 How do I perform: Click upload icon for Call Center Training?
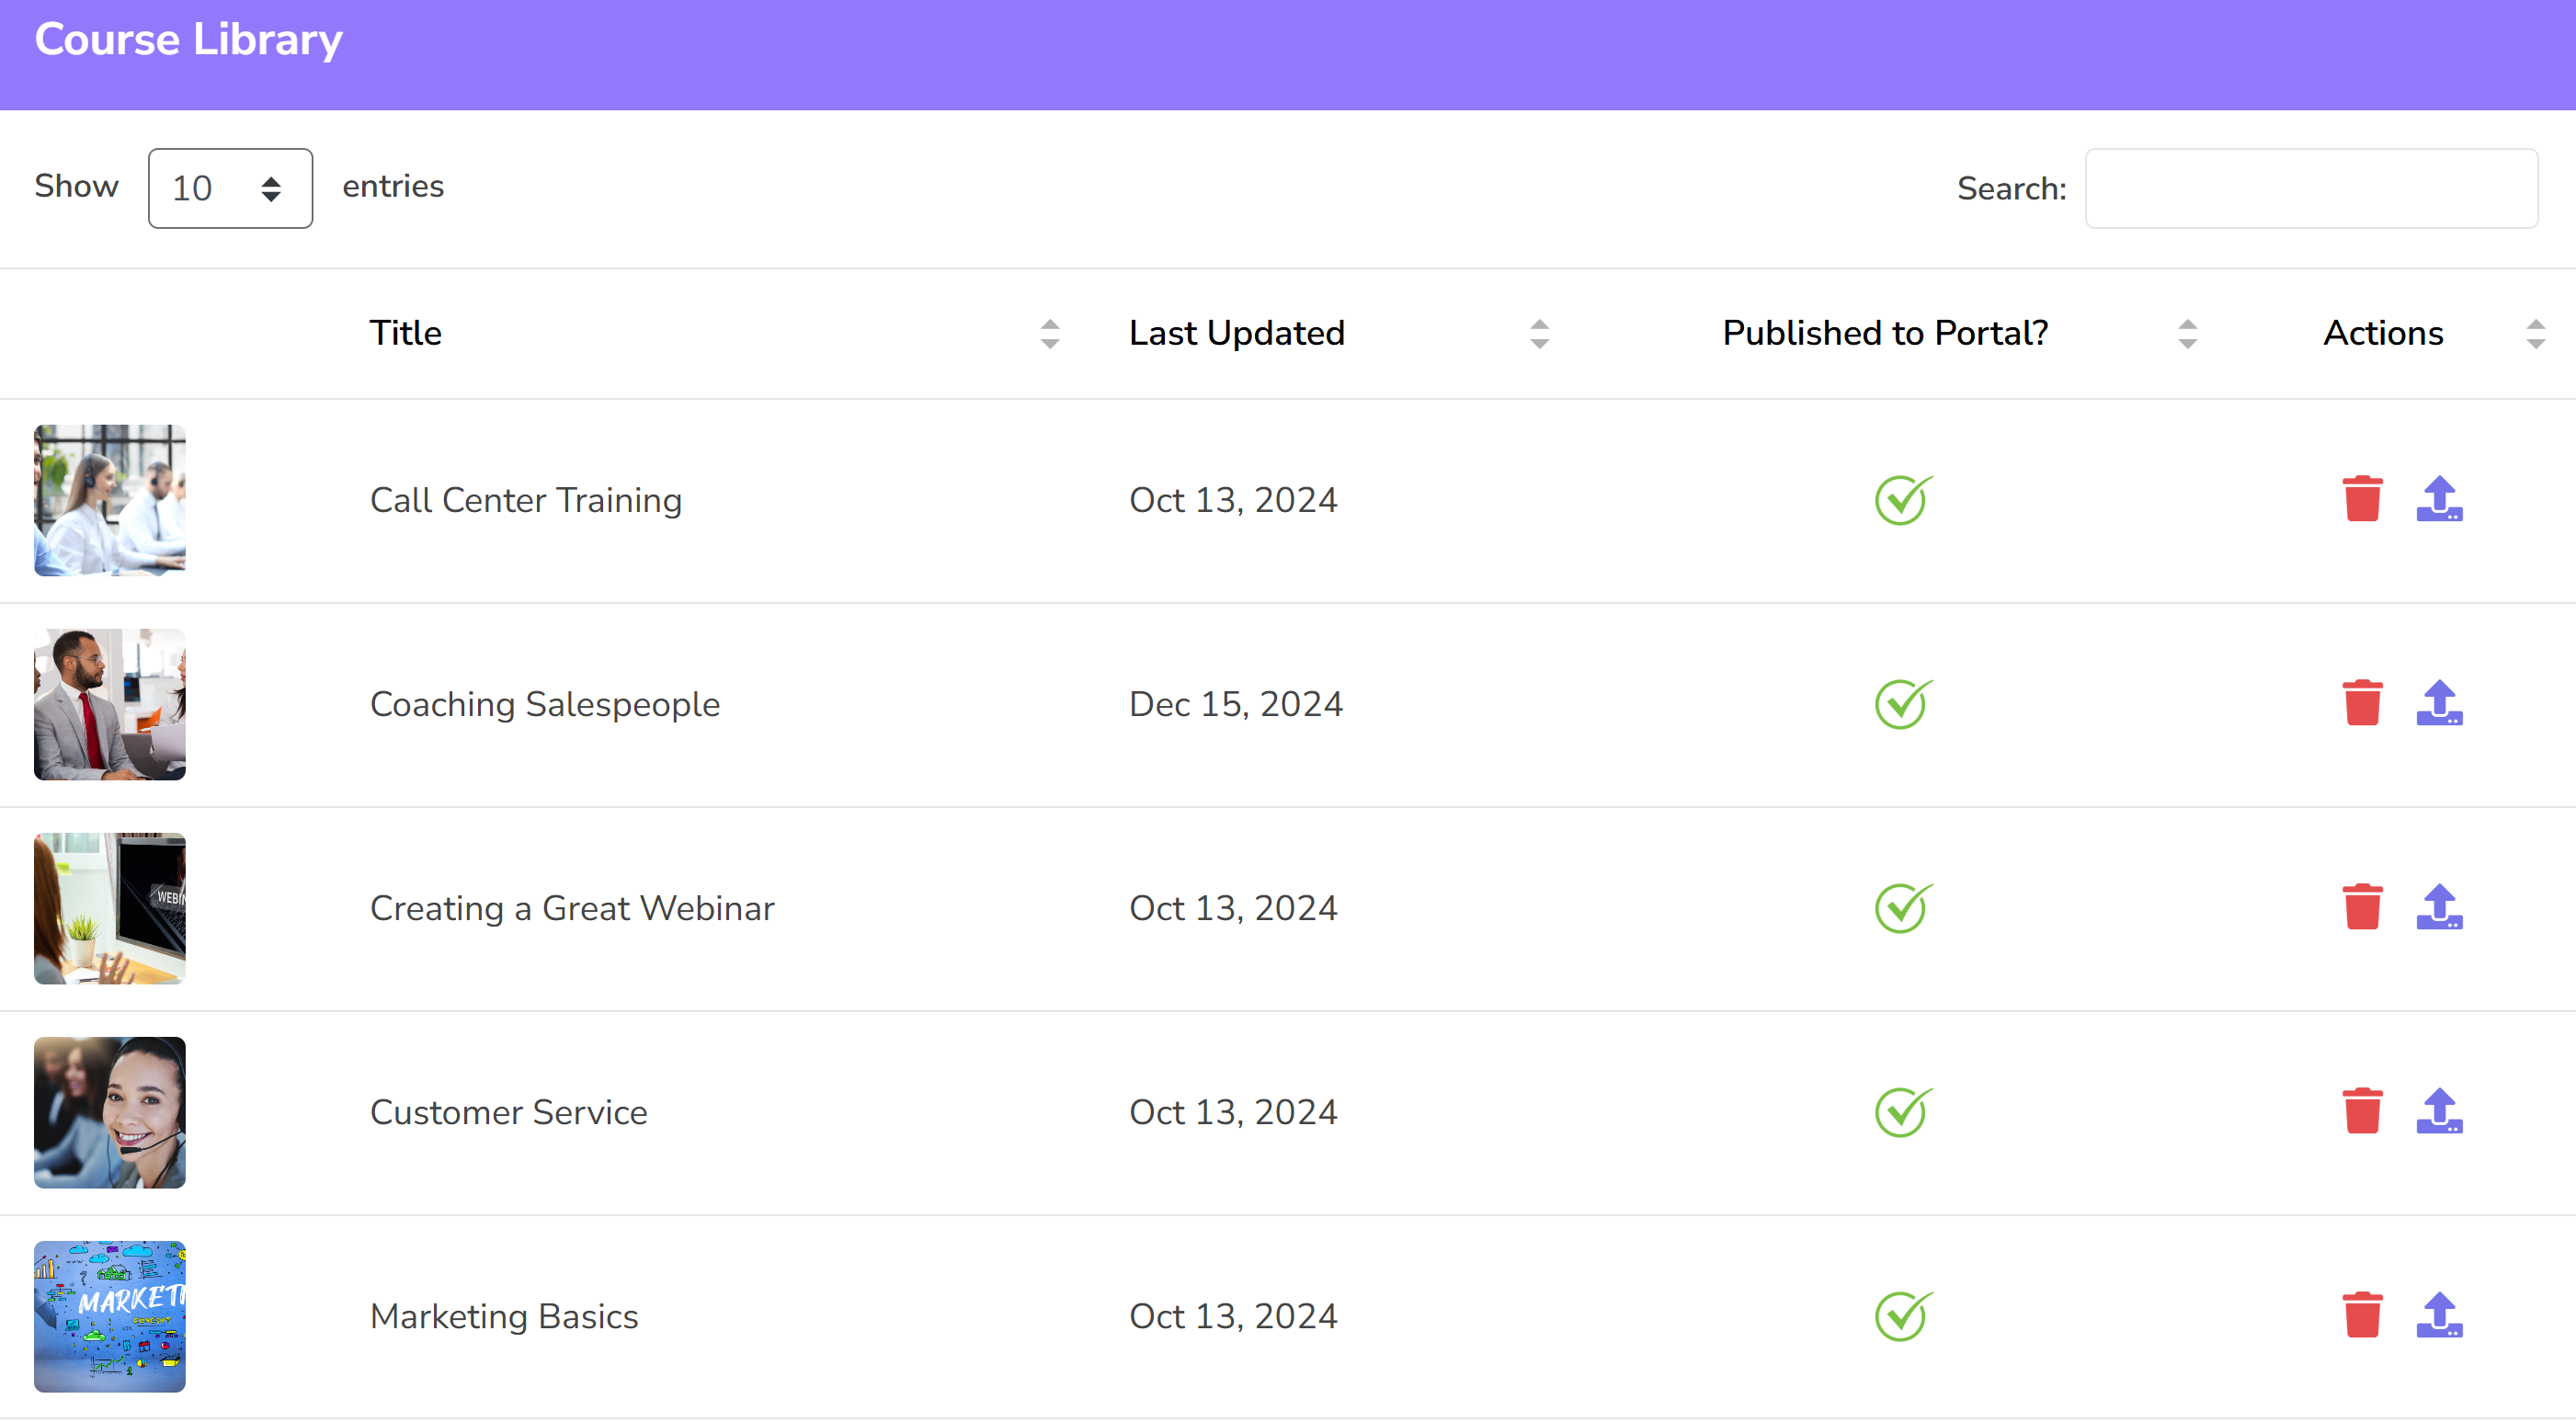point(2438,500)
